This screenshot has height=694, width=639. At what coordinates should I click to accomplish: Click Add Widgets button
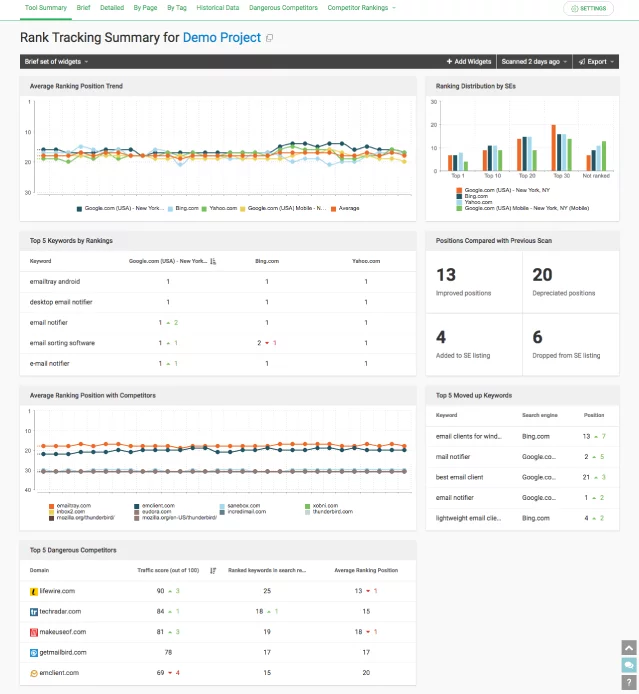coord(469,62)
